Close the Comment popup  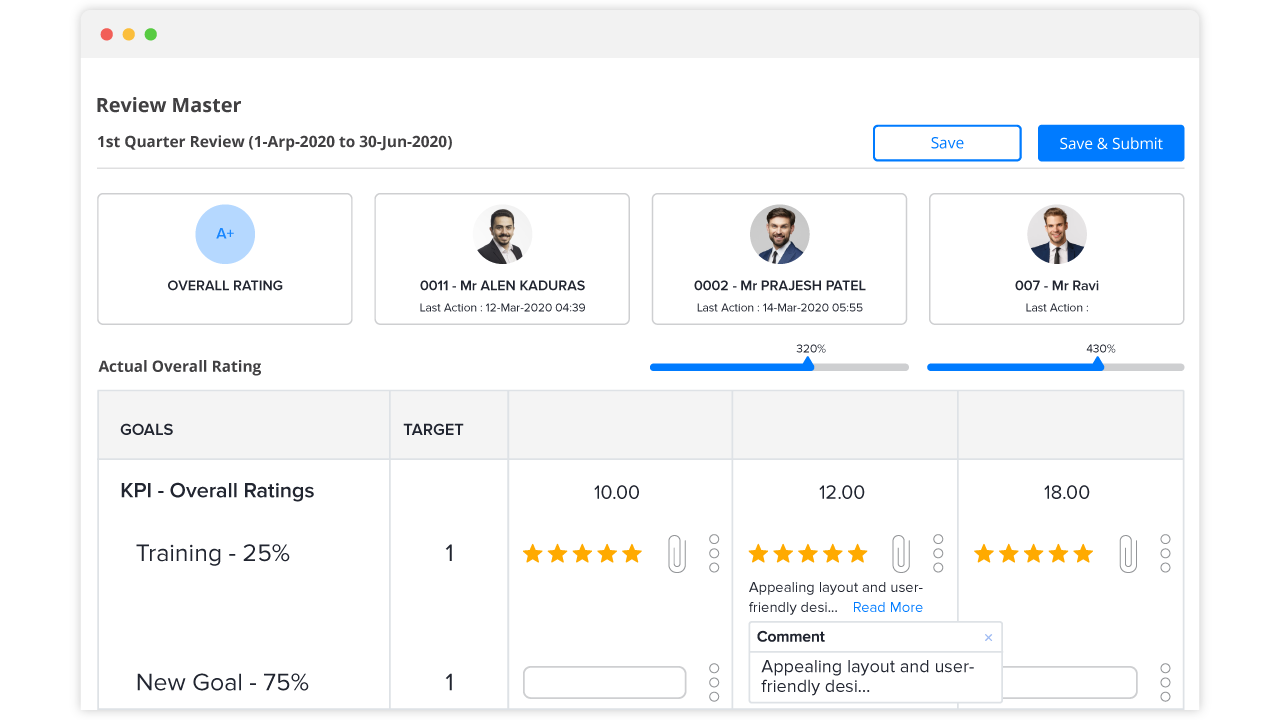[x=988, y=637]
